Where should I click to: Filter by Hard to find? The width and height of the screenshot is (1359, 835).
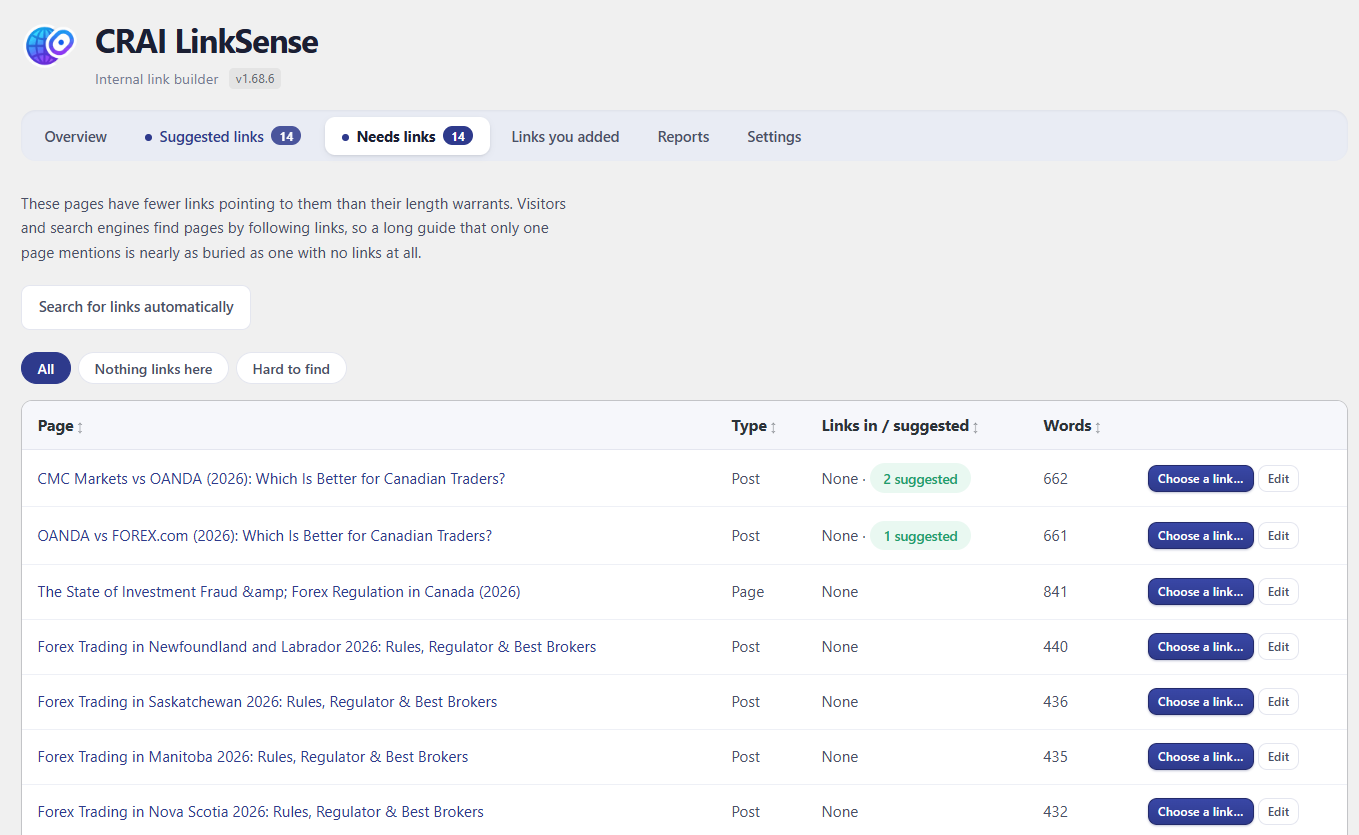coord(291,369)
